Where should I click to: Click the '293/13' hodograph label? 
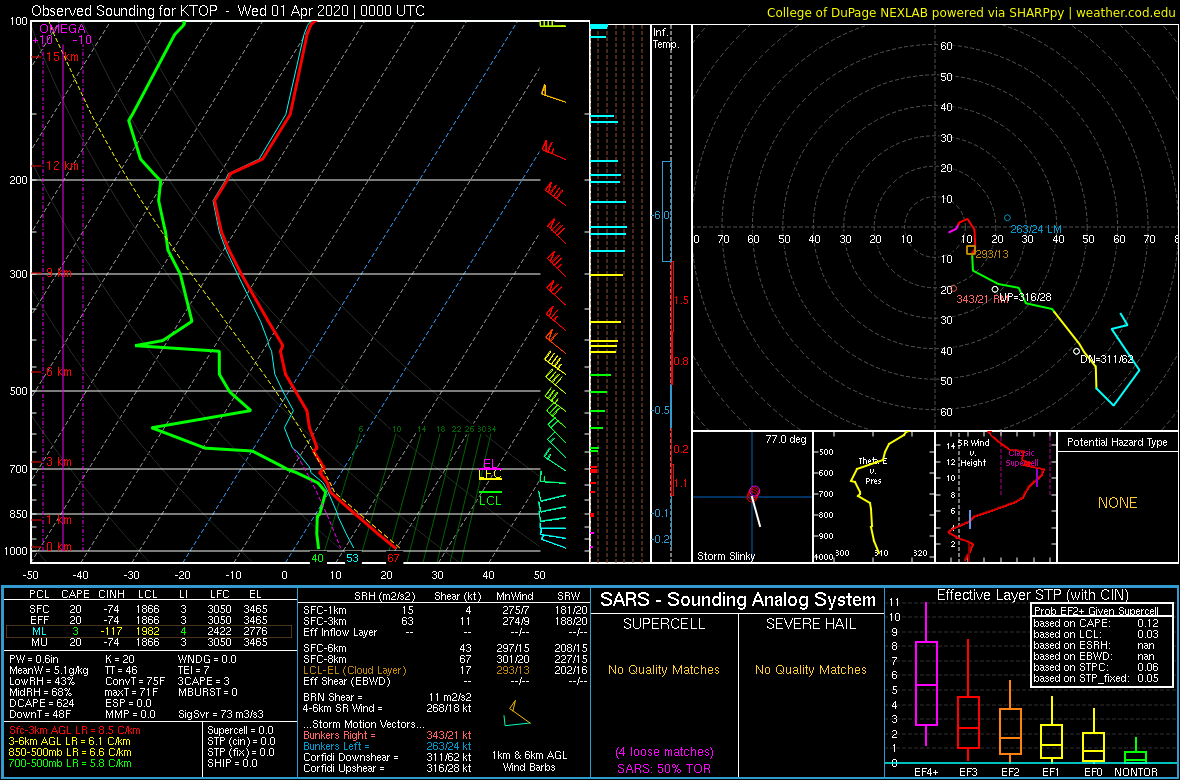coord(991,254)
